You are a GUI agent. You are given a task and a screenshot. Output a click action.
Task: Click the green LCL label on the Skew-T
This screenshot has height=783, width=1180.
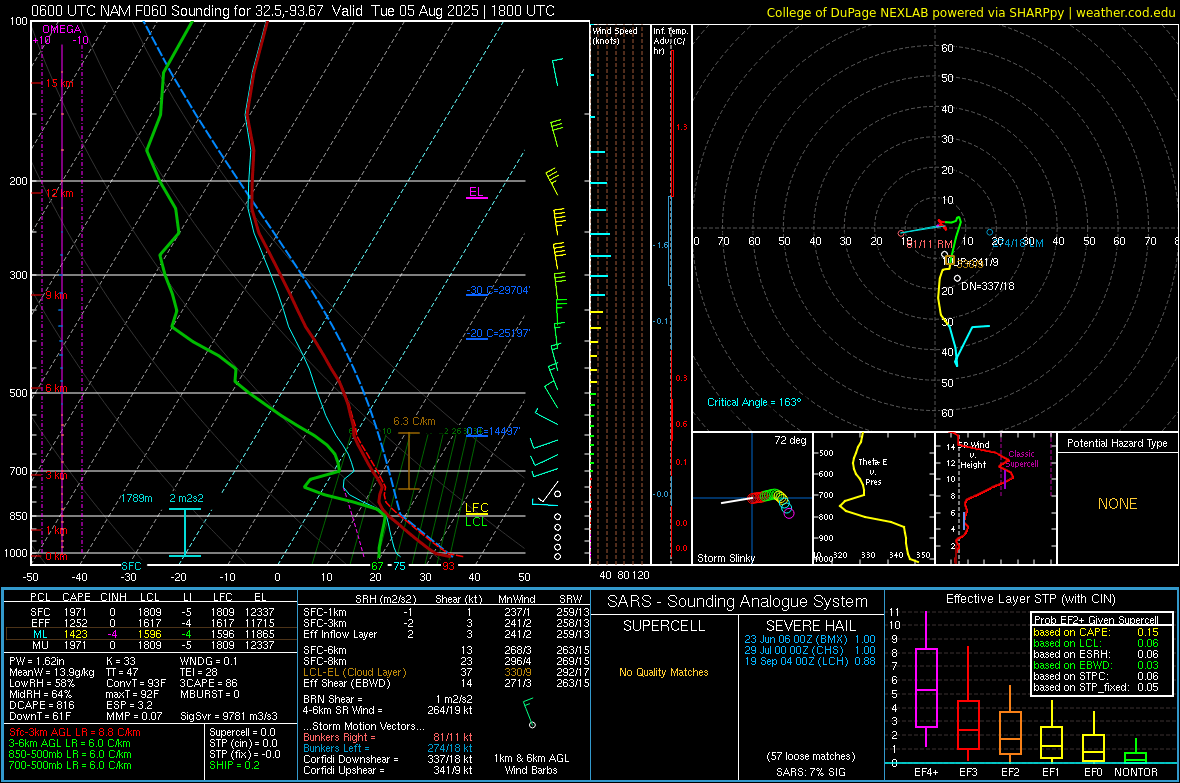pos(476,521)
